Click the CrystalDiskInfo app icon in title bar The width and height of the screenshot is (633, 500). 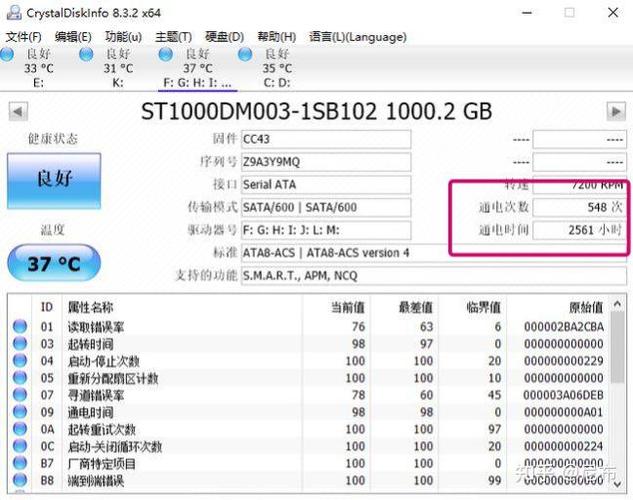pos(14,13)
